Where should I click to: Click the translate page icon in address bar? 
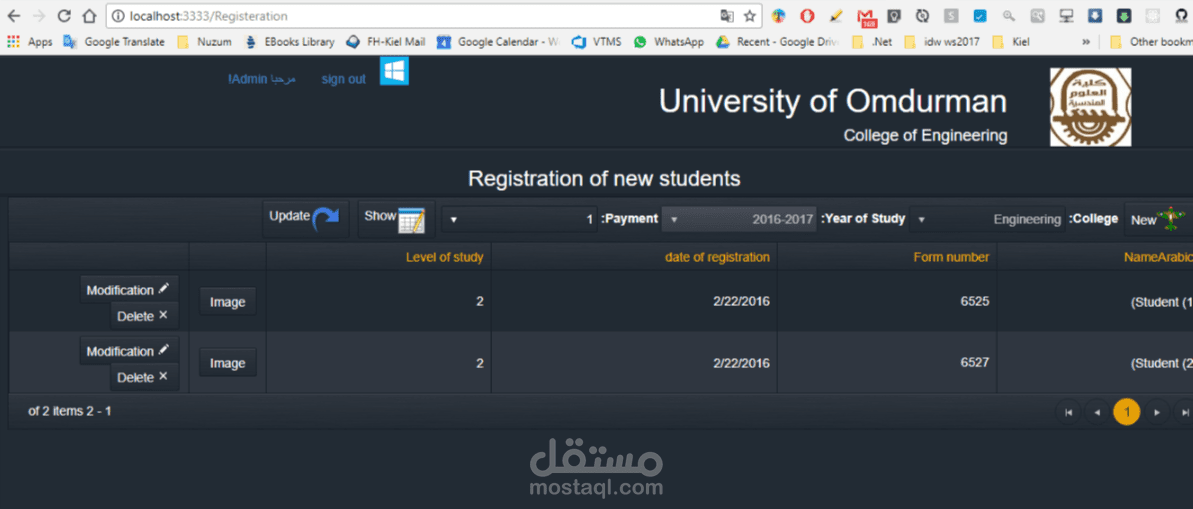click(727, 15)
